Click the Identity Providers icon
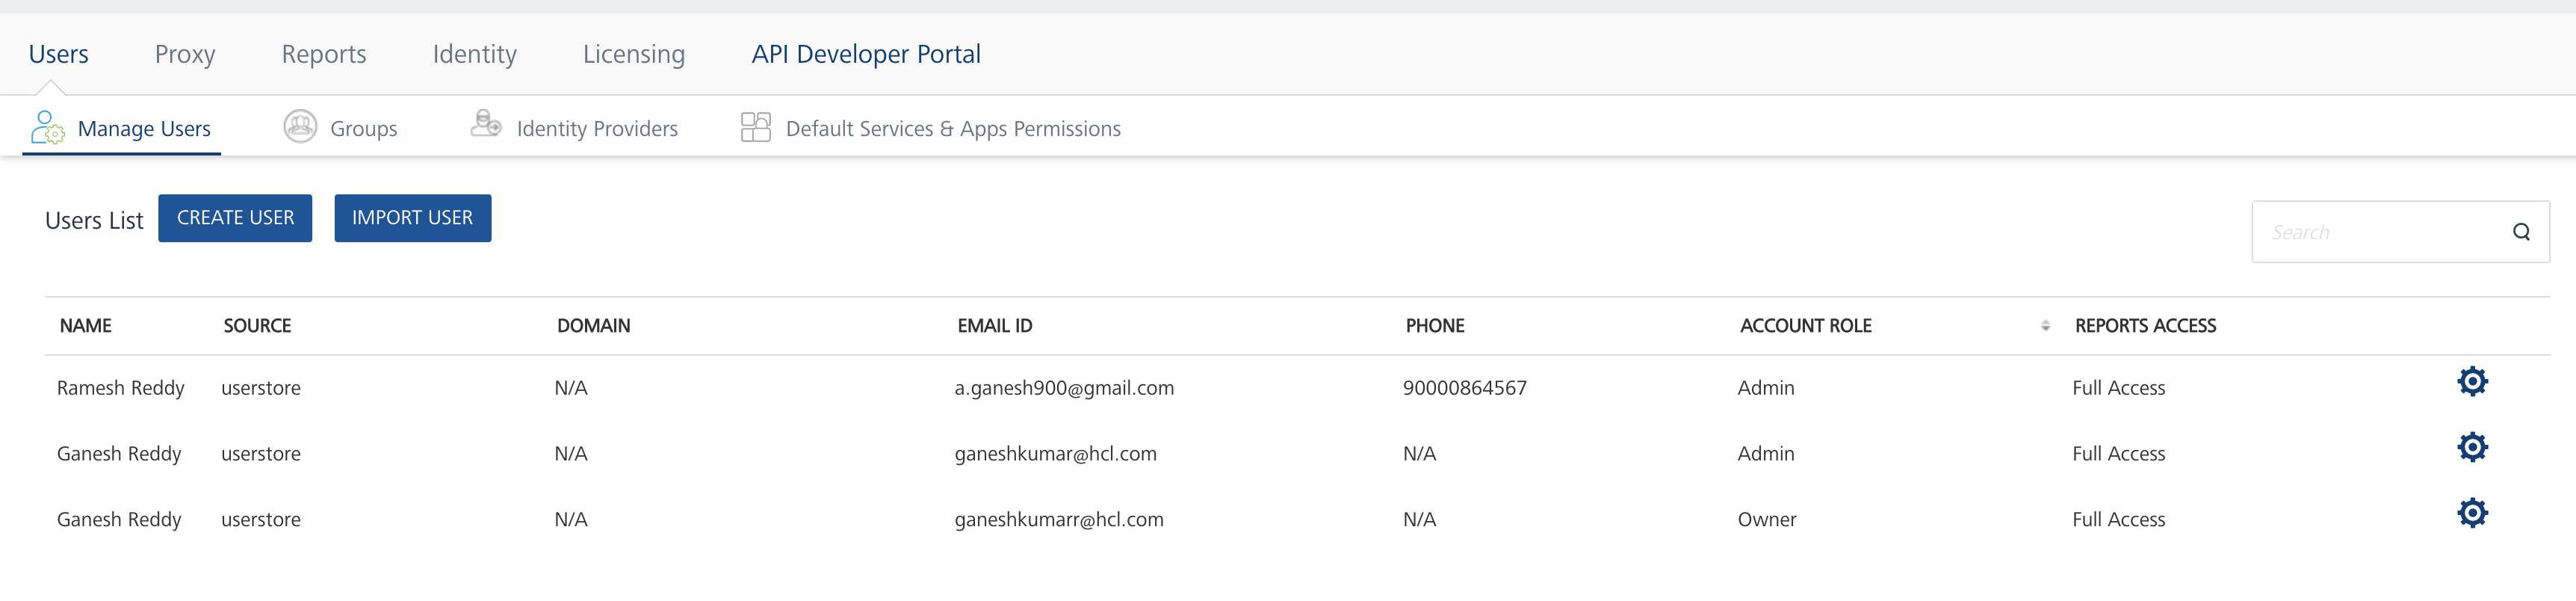The width and height of the screenshot is (2576, 601). coord(486,125)
